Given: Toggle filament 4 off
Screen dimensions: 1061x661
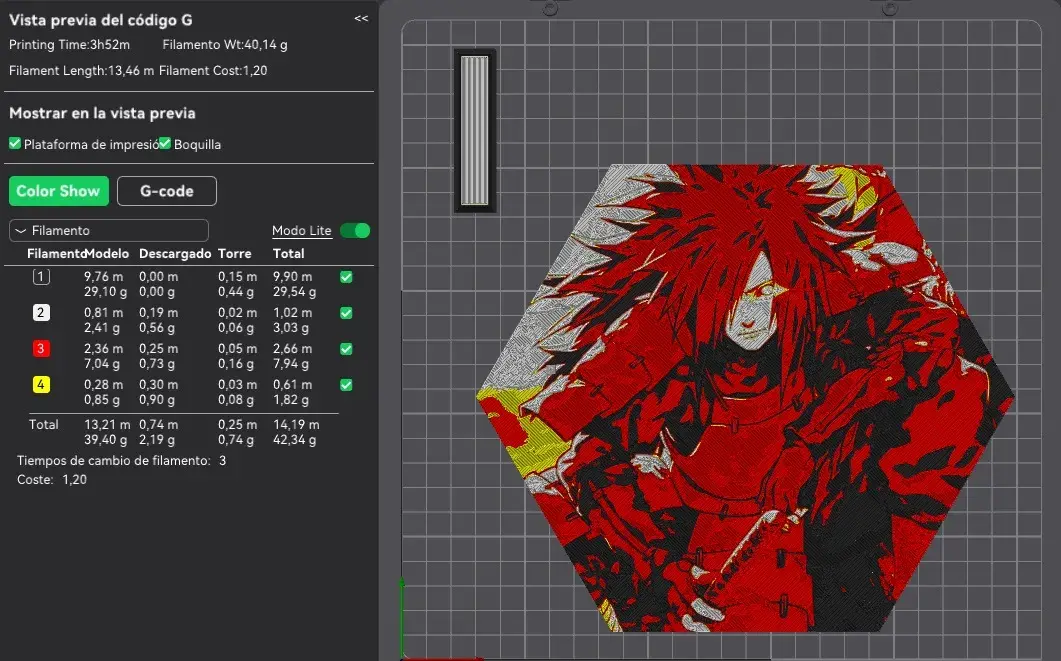Looking at the screenshot, I should click(x=347, y=384).
